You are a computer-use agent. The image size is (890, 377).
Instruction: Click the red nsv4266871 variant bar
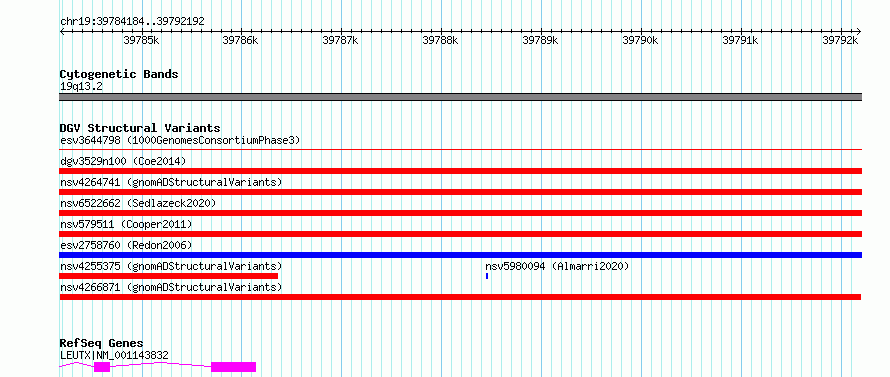[460, 297]
